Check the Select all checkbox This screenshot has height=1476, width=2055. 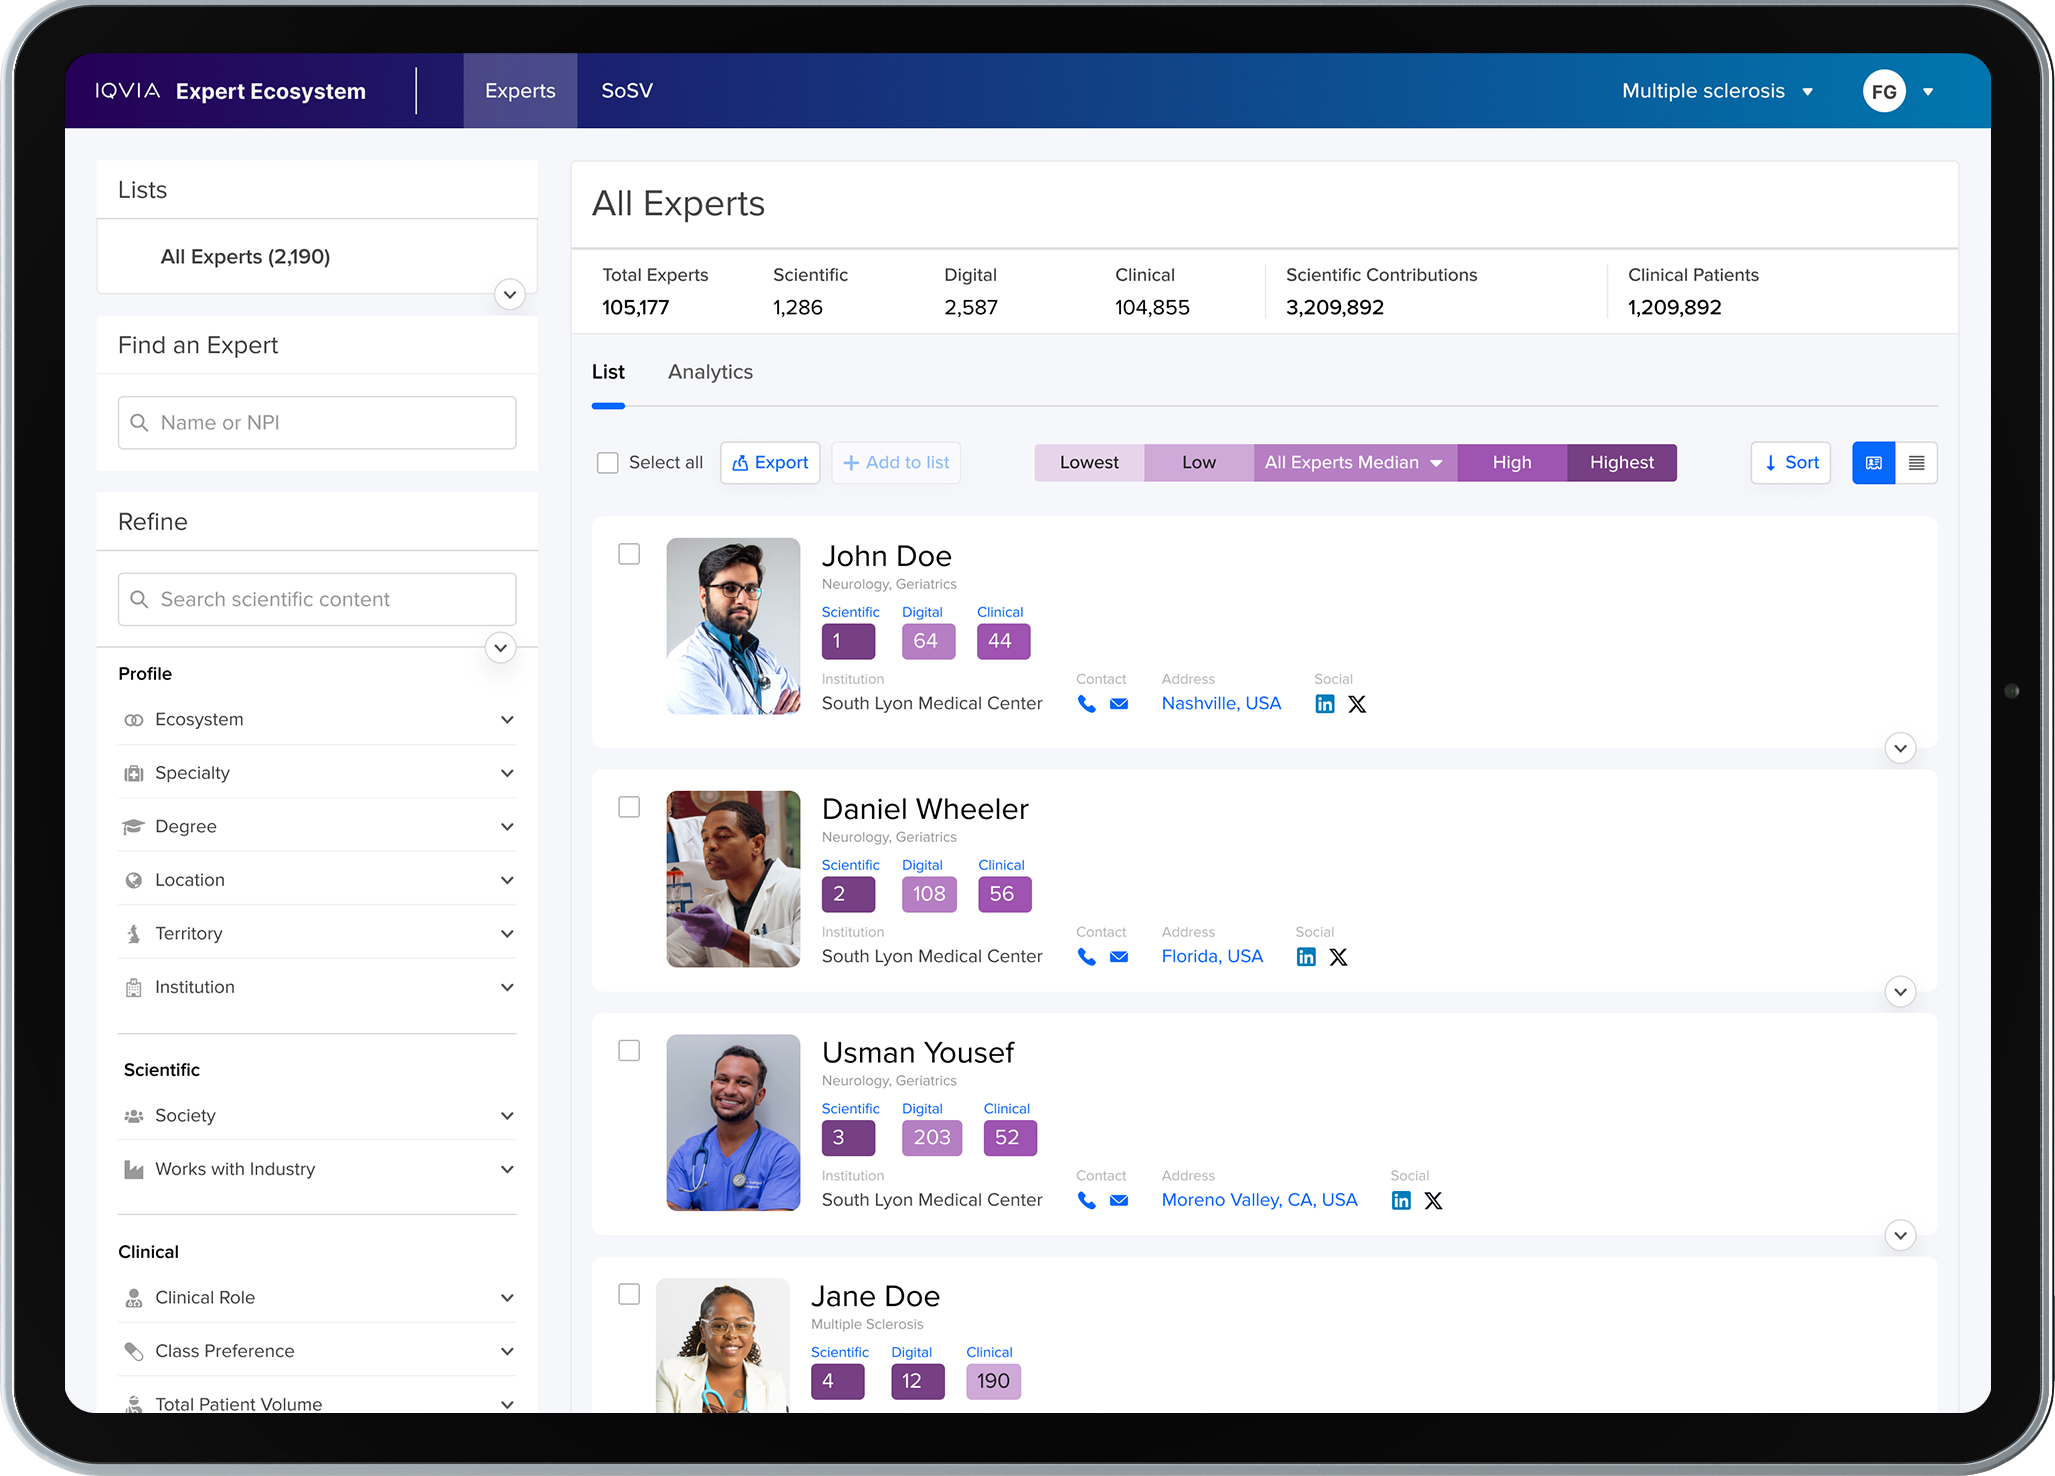click(607, 463)
